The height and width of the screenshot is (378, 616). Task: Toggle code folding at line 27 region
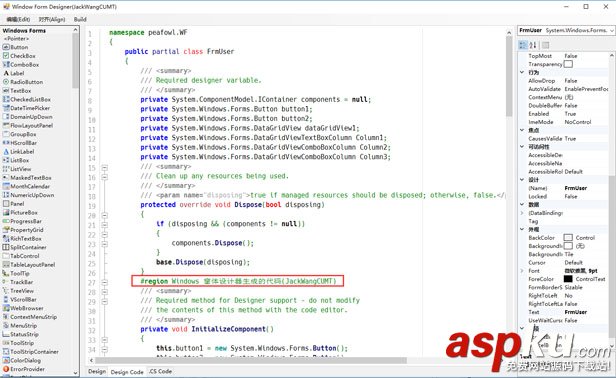[x=104, y=282]
